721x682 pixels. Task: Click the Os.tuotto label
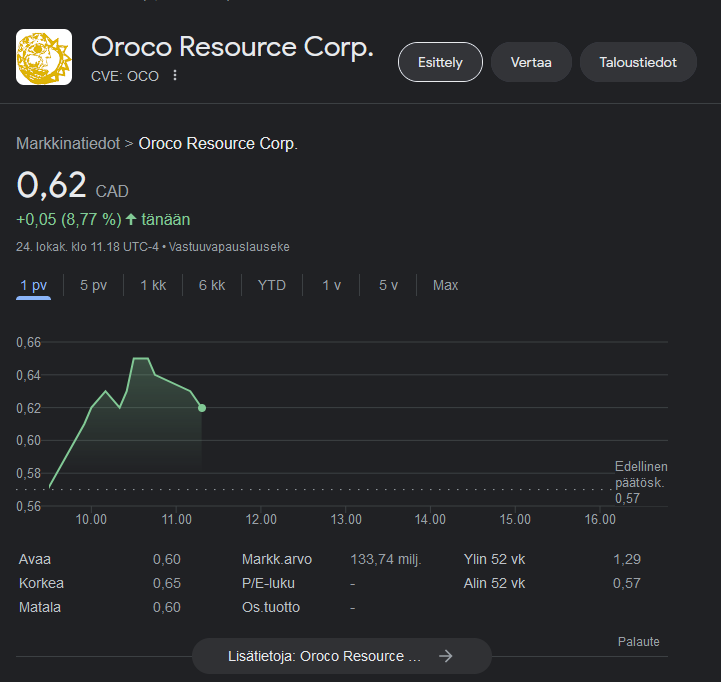pos(271,607)
